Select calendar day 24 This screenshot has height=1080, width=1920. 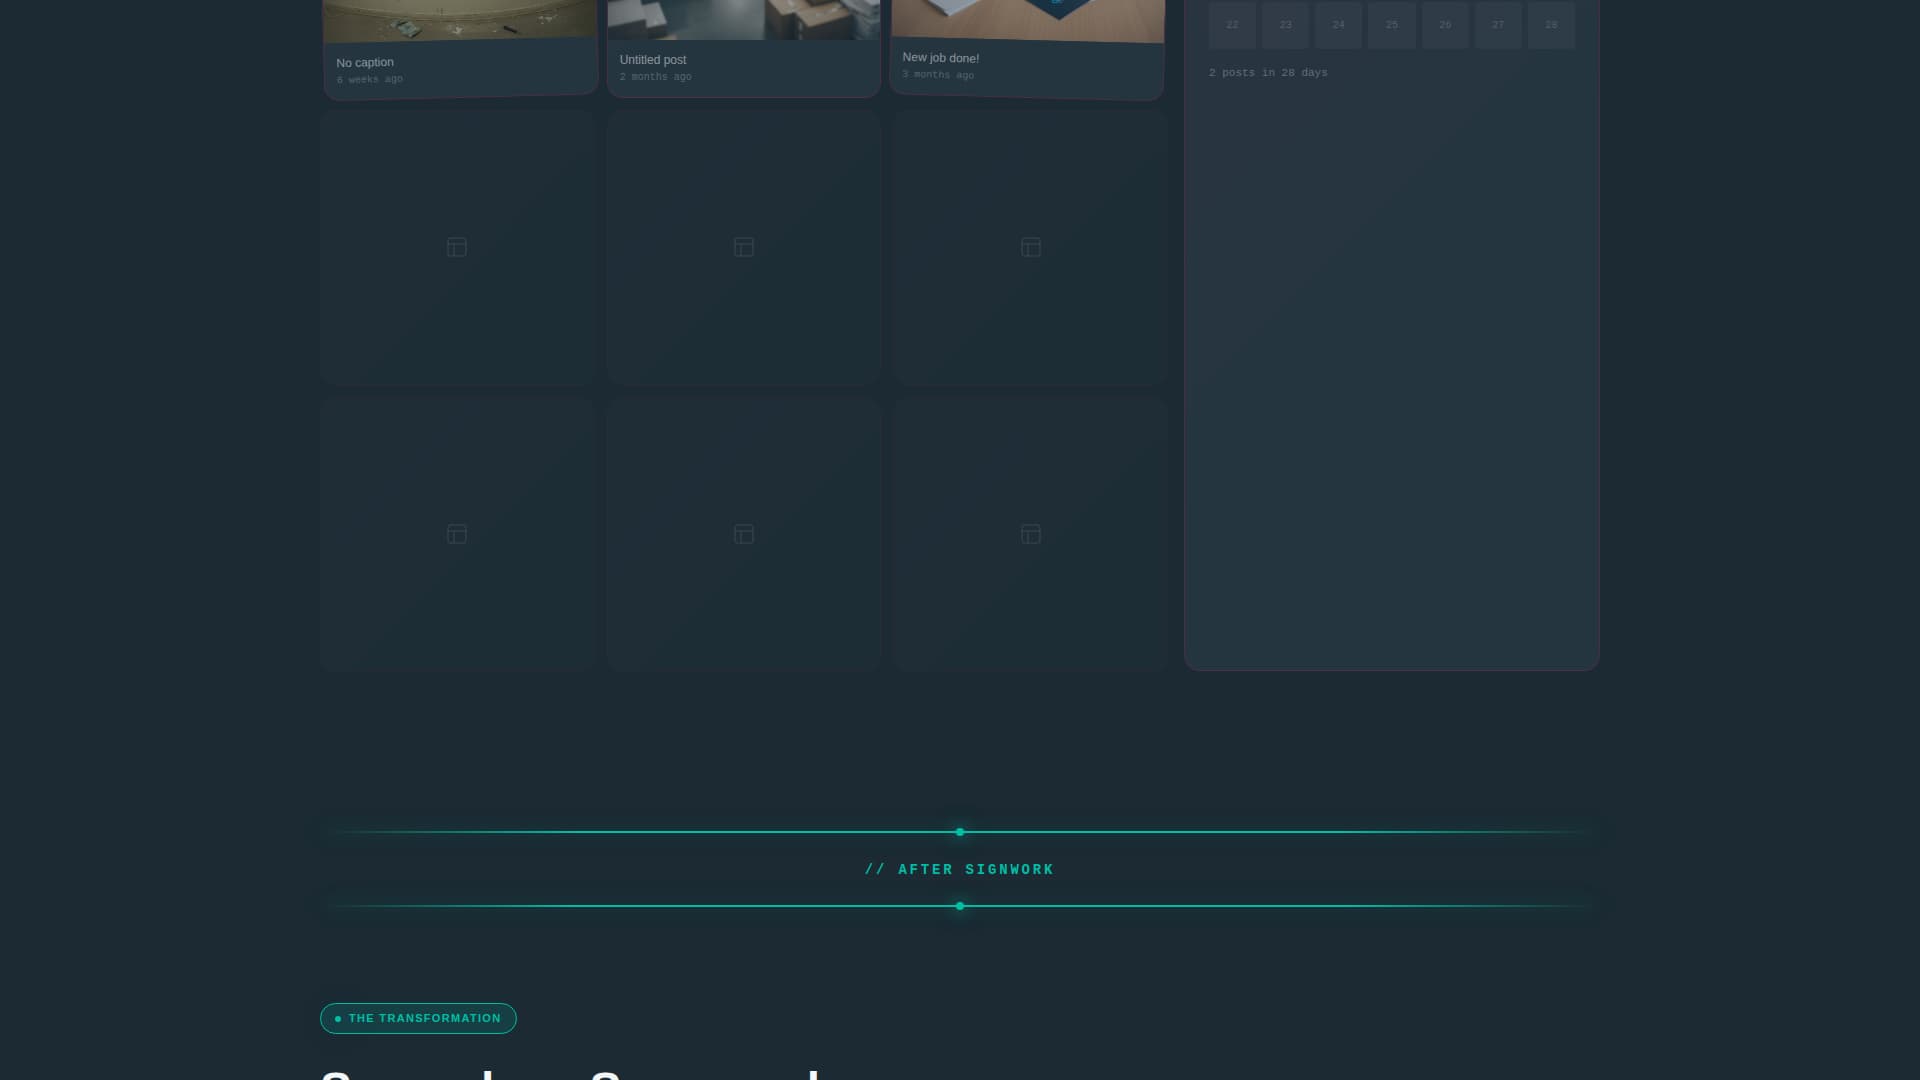[1338, 25]
